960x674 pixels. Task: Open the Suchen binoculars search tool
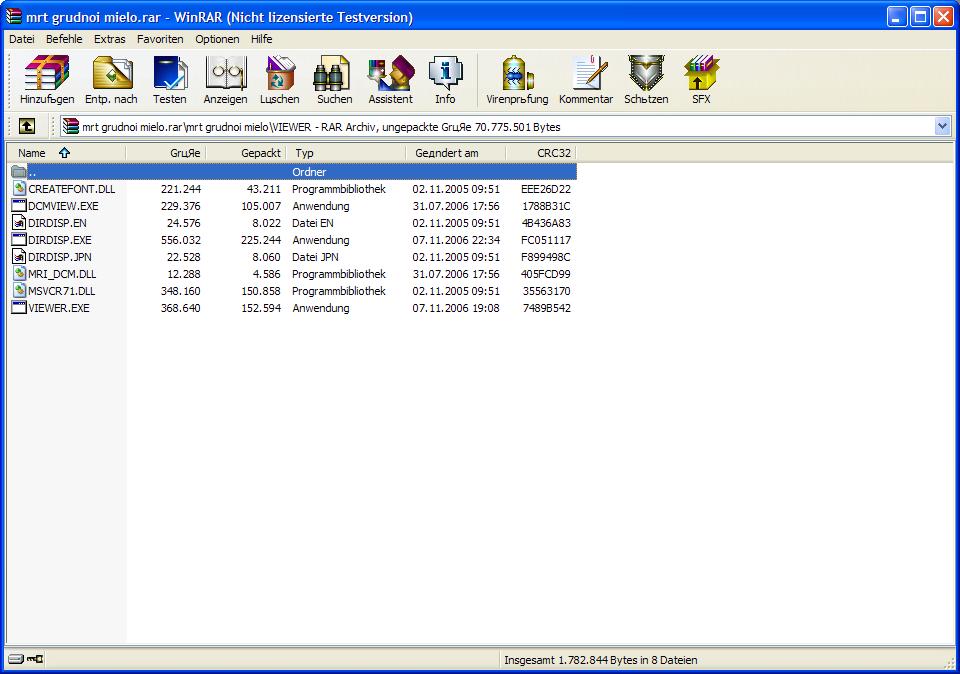(334, 80)
